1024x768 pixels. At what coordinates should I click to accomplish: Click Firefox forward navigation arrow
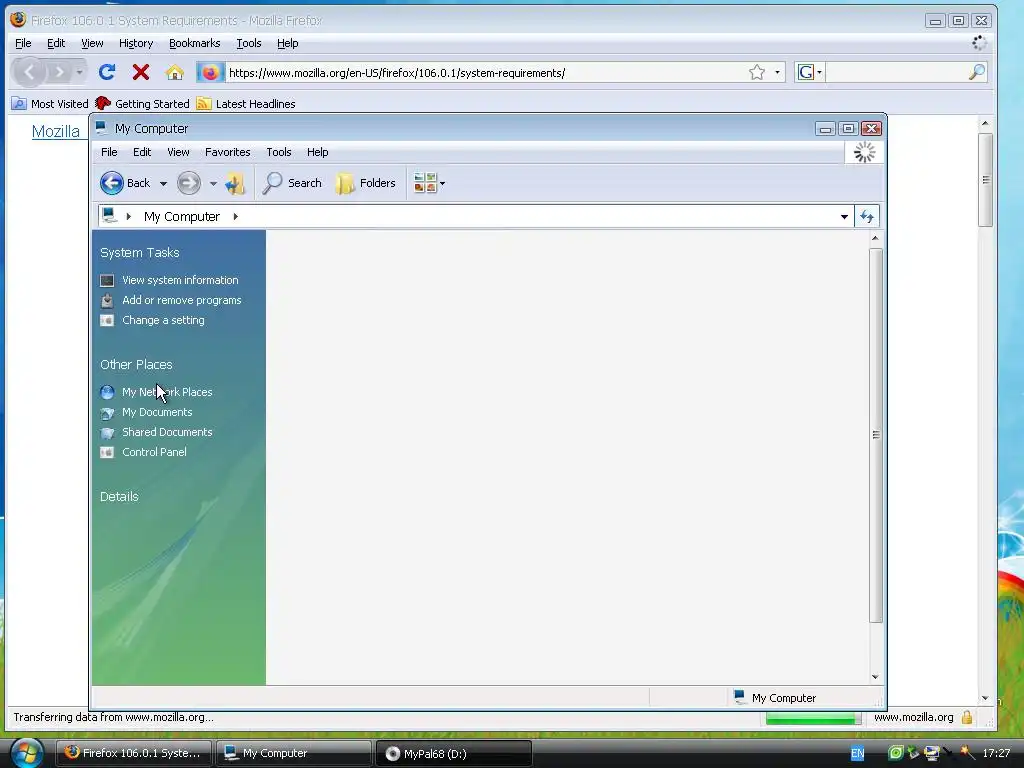pos(59,72)
